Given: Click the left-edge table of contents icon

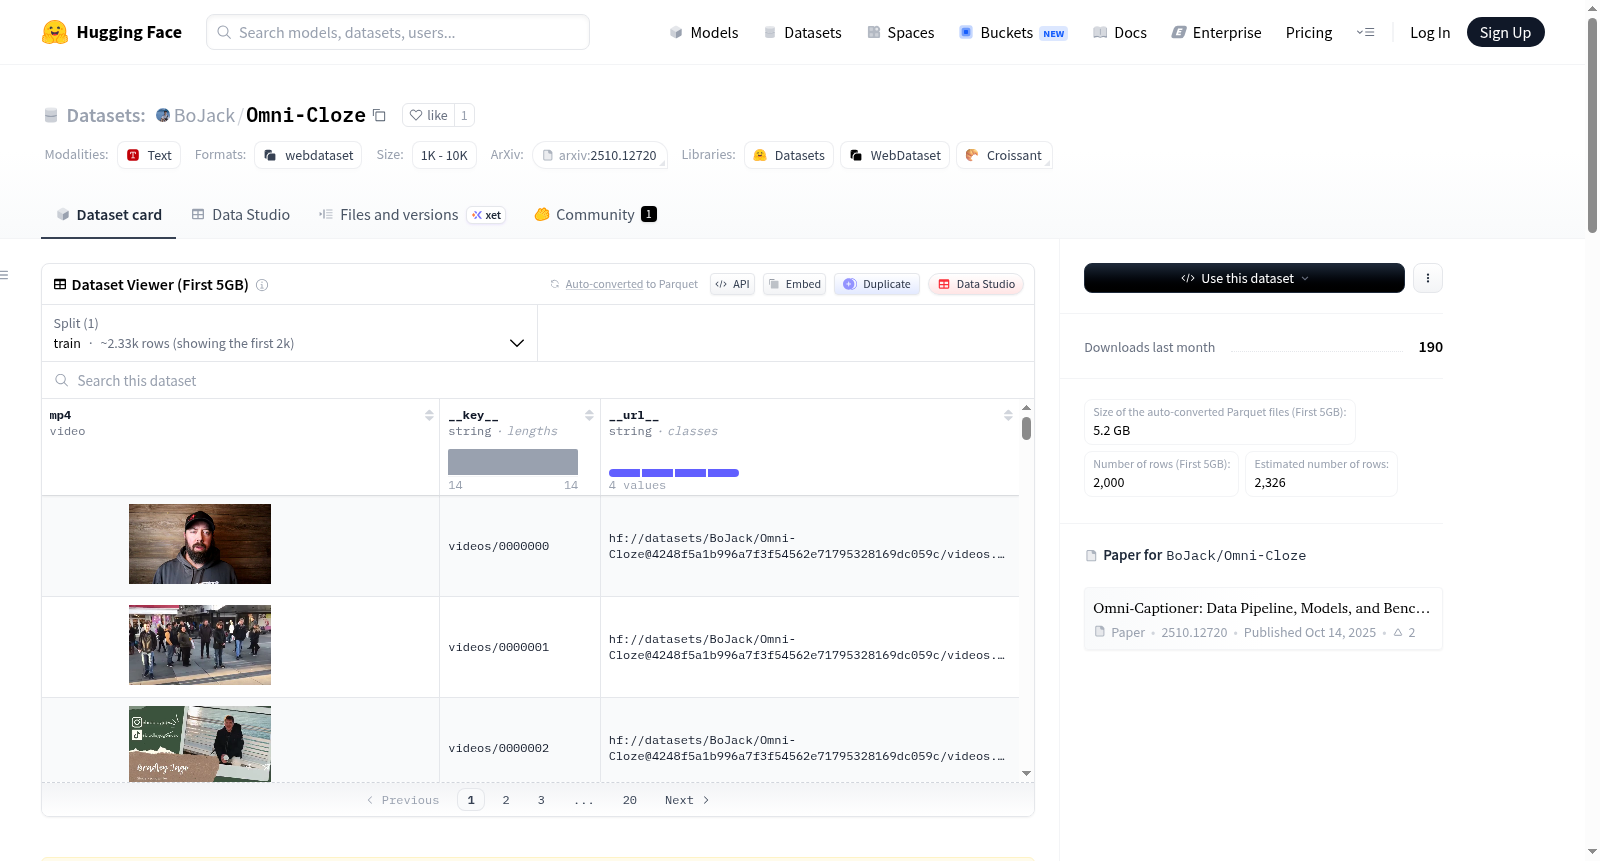Looking at the screenshot, I should (x=4, y=275).
